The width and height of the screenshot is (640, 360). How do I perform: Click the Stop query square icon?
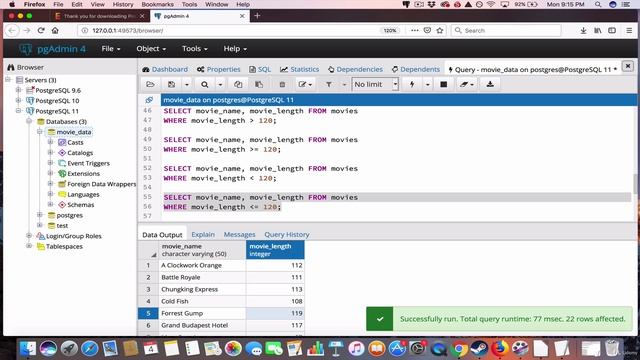(444, 84)
